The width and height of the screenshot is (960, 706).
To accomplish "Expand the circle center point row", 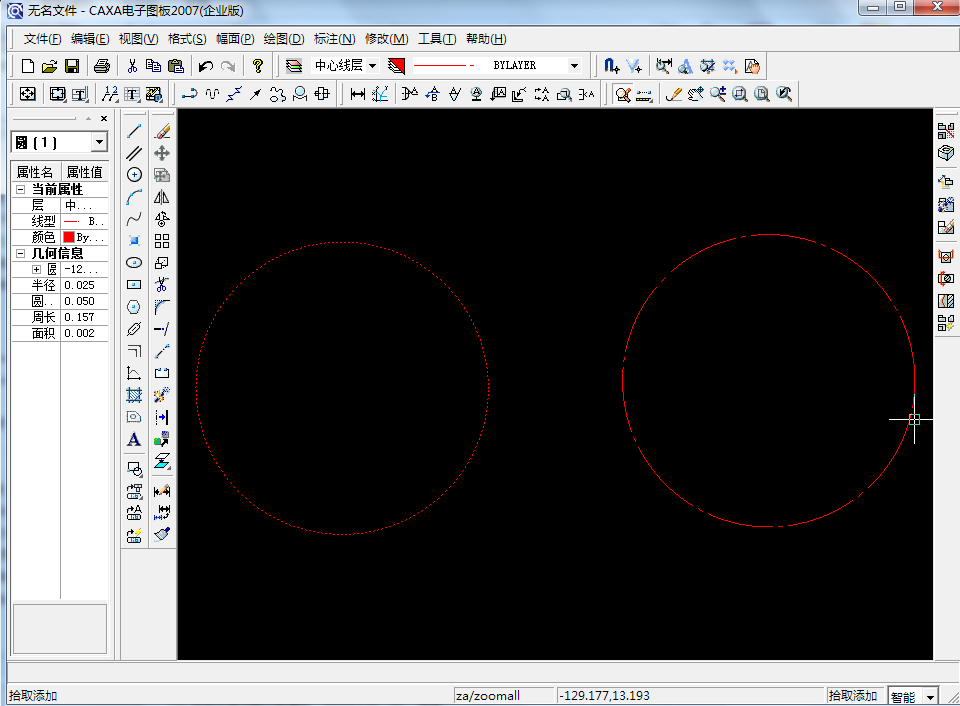I will pos(37,270).
